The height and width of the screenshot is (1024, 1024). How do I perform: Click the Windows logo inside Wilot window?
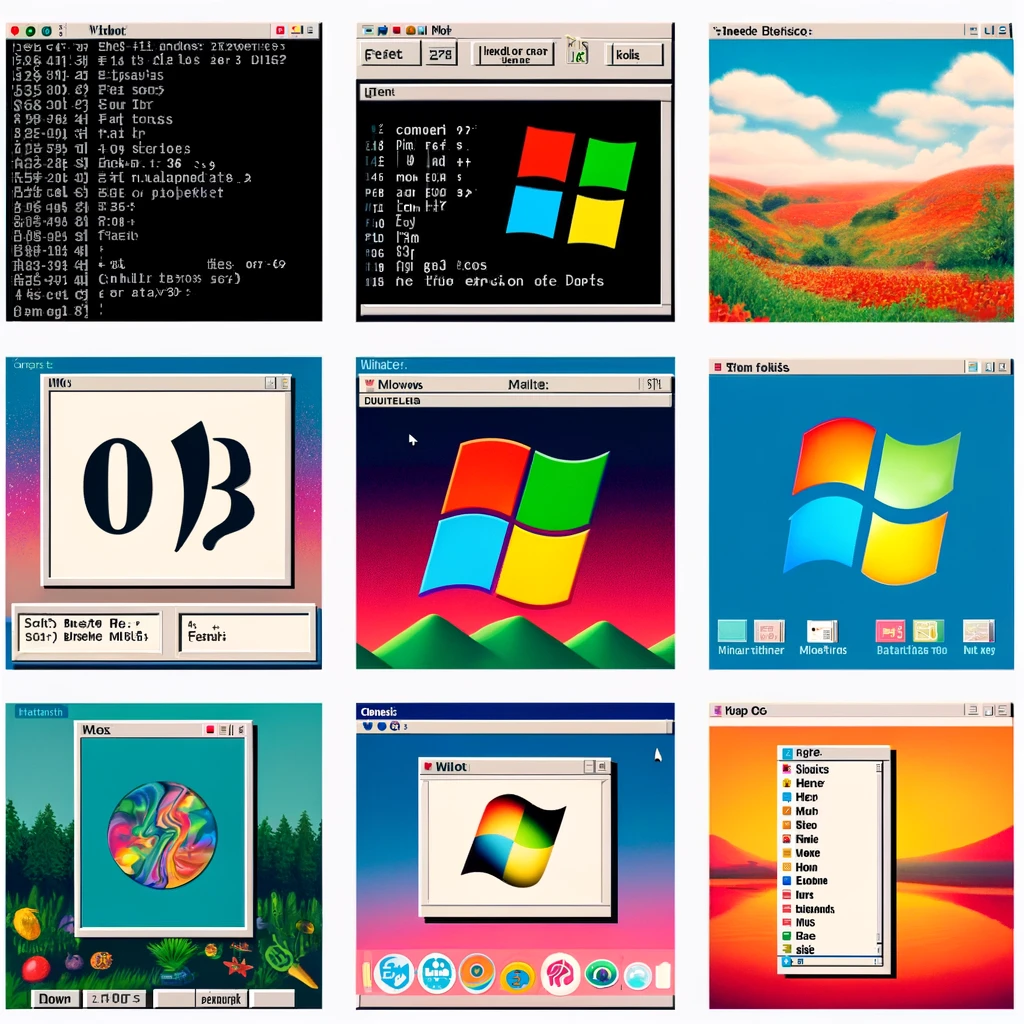(x=515, y=840)
